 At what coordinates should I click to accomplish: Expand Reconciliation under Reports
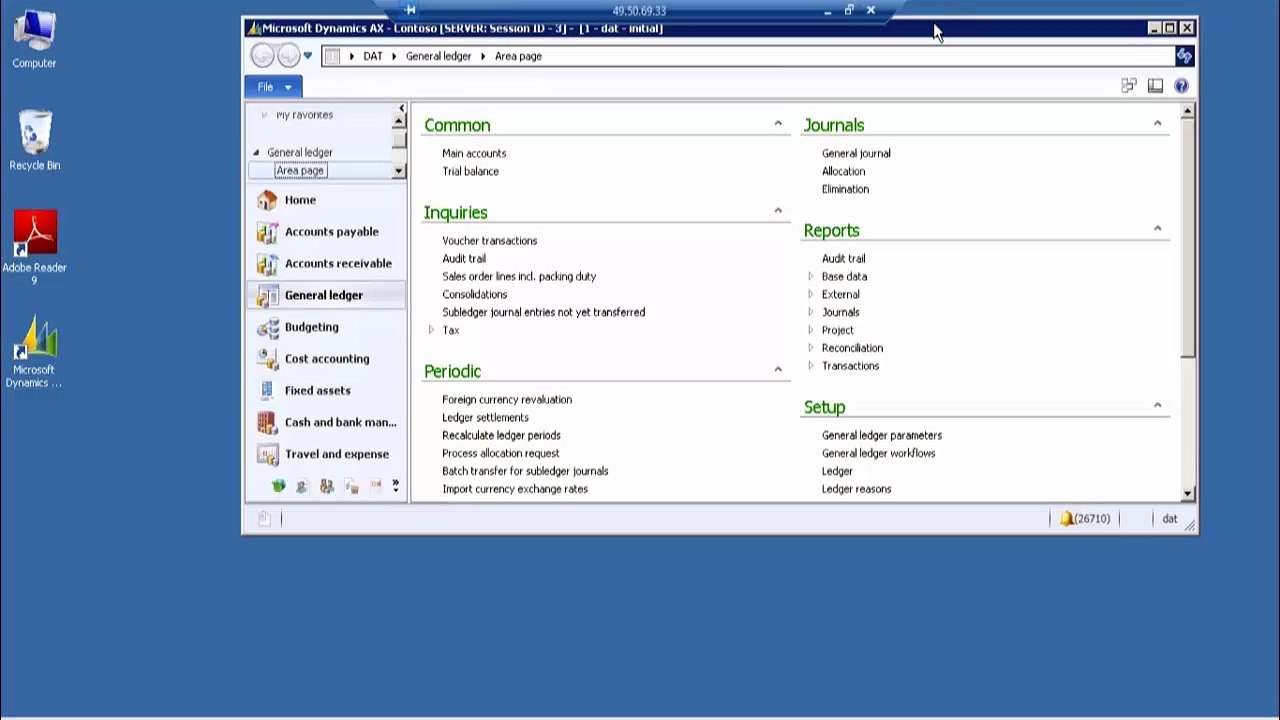point(811,348)
